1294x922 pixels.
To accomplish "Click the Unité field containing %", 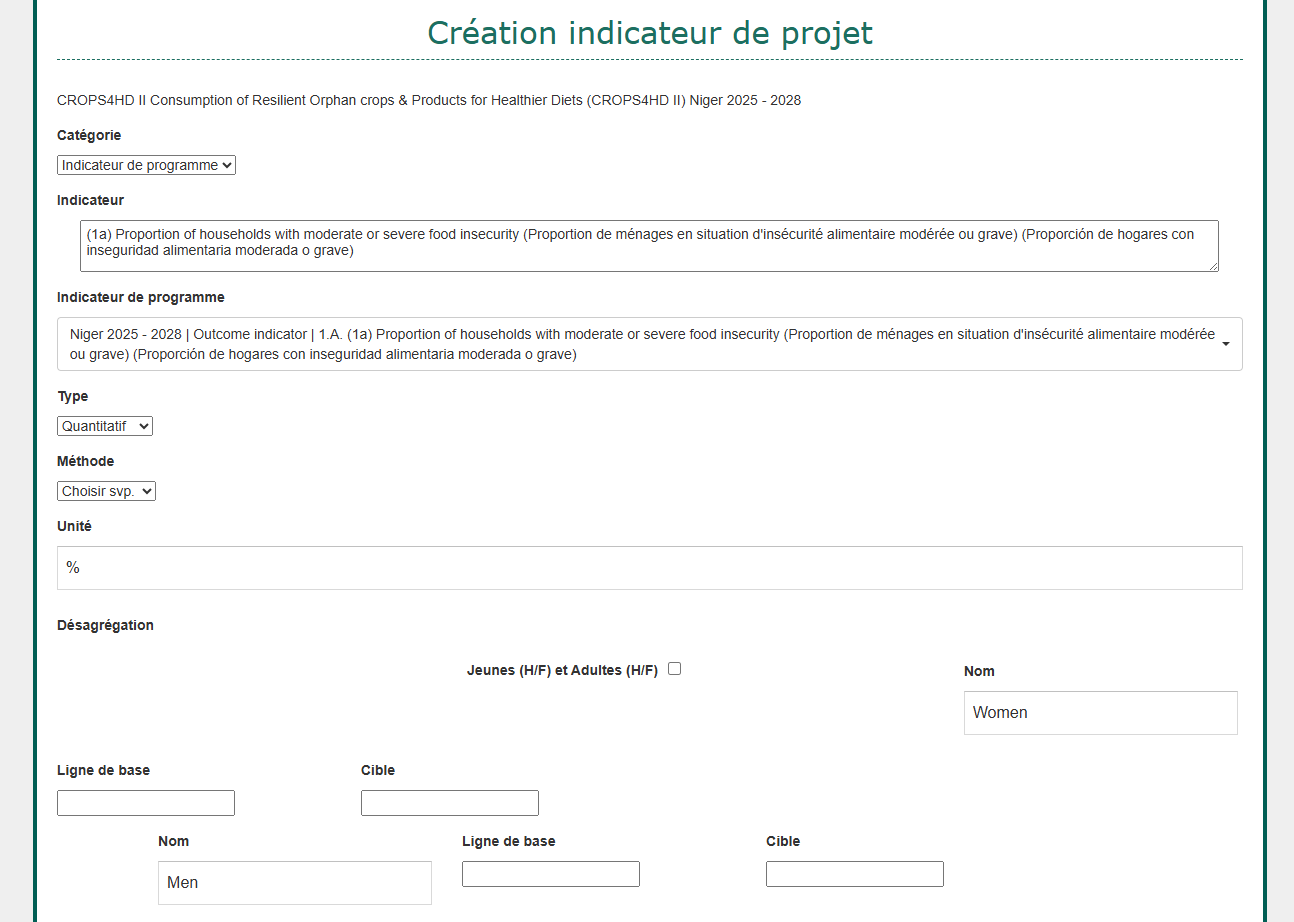I will (649, 568).
